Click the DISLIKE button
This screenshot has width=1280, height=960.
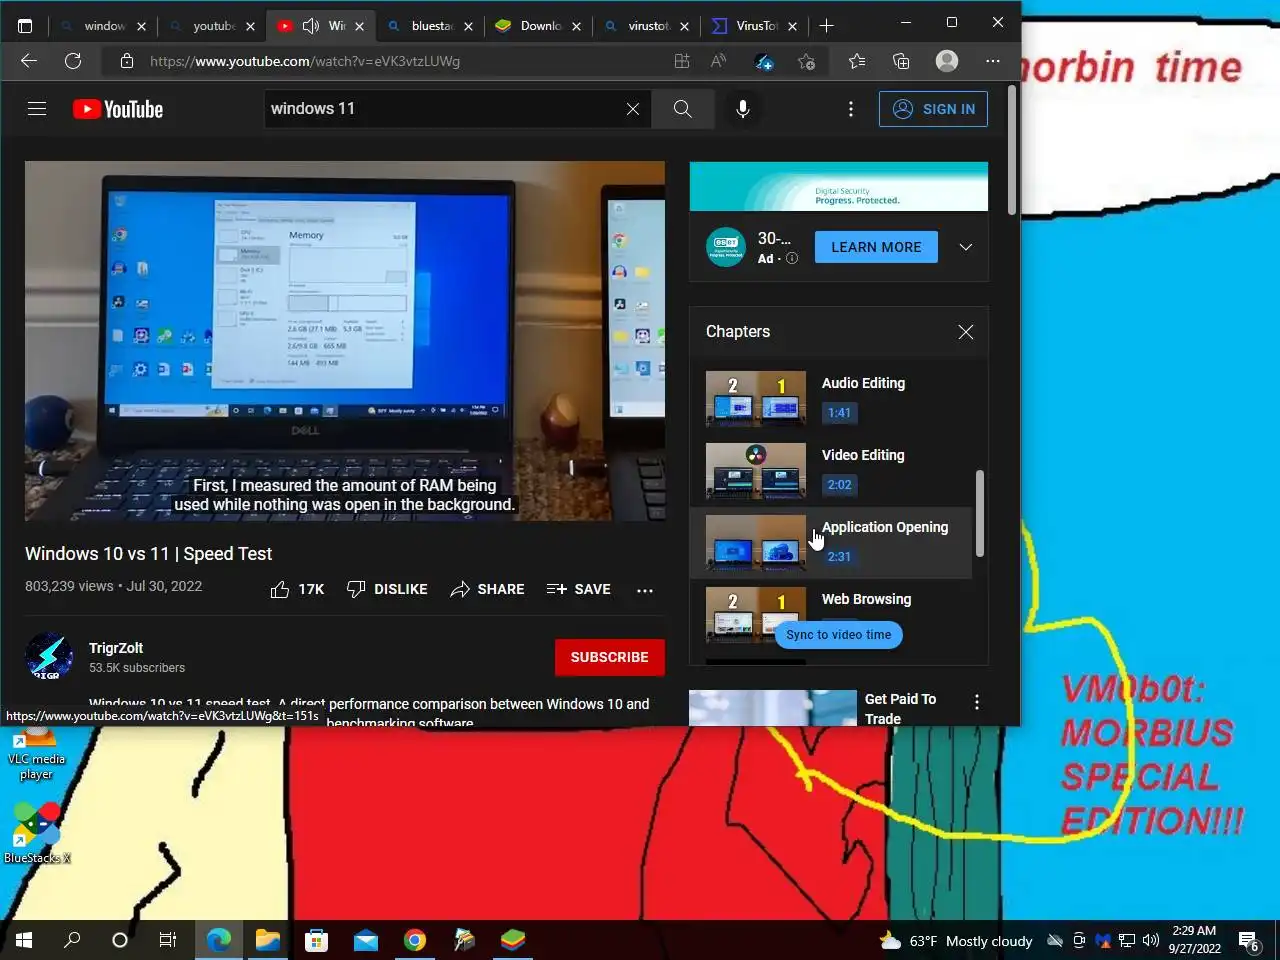click(x=387, y=589)
